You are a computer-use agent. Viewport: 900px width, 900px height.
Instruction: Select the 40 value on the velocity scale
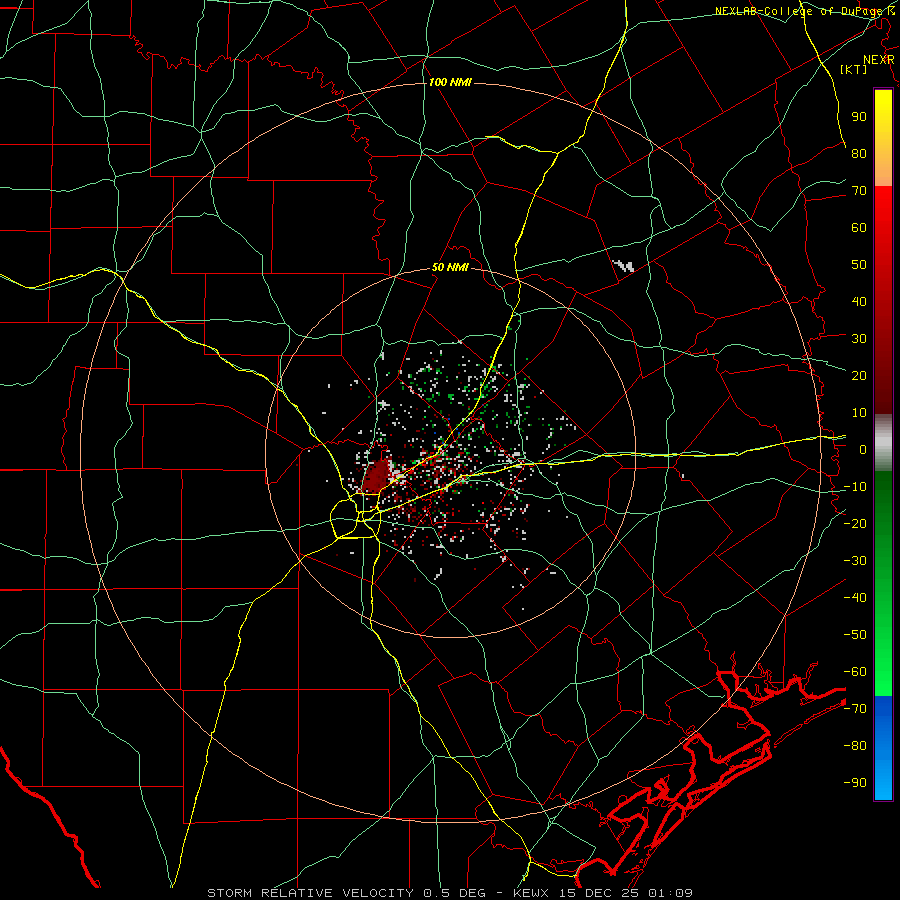(x=859, y=301)
